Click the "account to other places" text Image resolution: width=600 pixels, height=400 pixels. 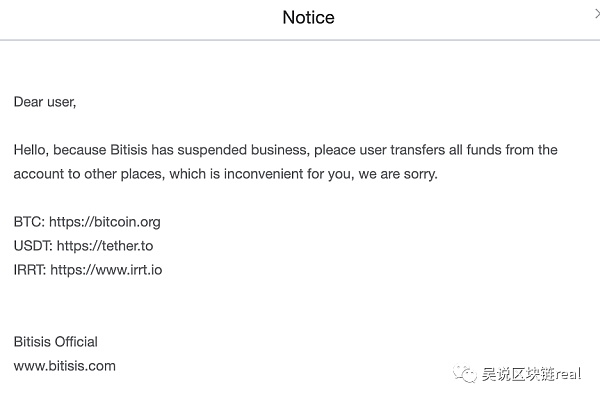89,174
